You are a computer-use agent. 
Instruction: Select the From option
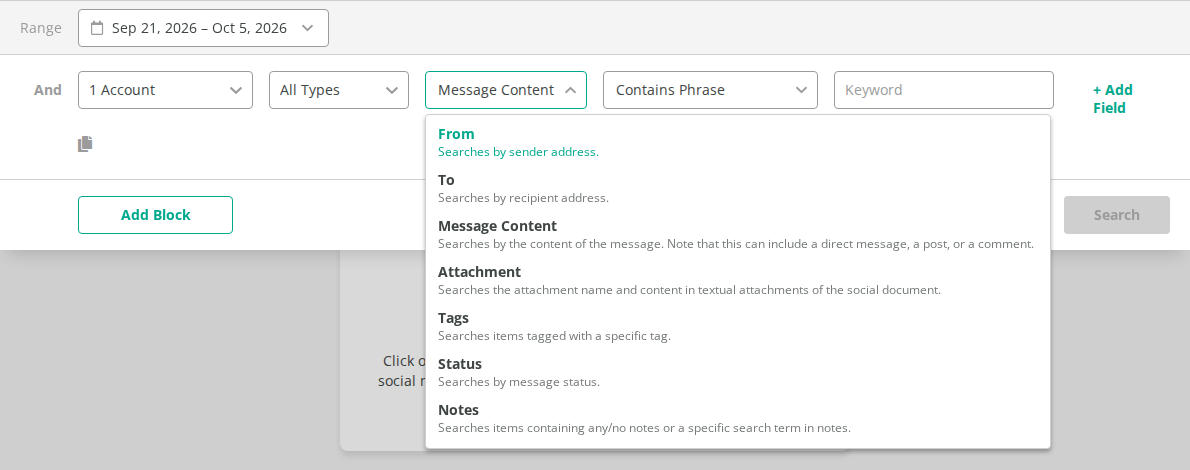[x=738, y=142]
